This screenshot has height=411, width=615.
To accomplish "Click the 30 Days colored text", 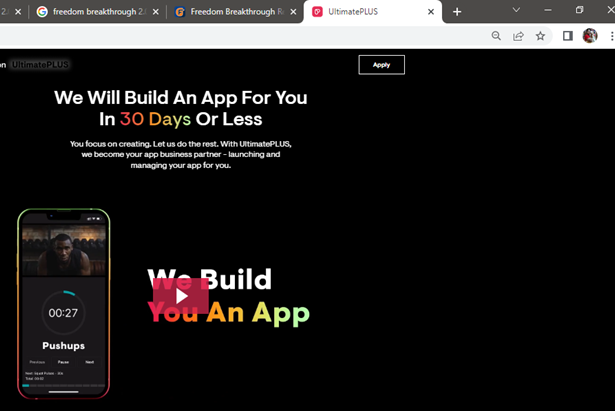I will [x=155, y=119].
